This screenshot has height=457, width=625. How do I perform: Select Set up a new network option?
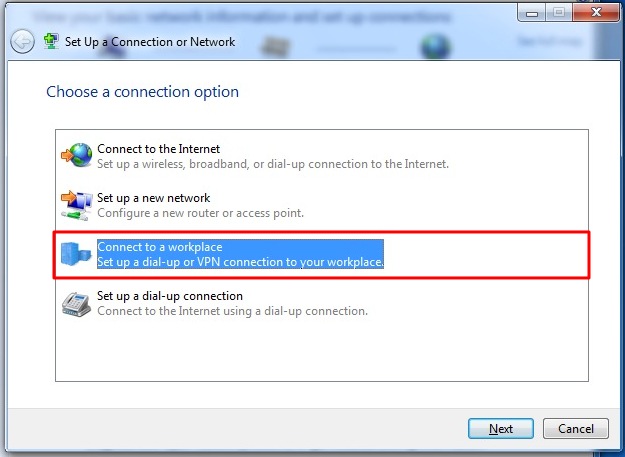pos(153,198)
